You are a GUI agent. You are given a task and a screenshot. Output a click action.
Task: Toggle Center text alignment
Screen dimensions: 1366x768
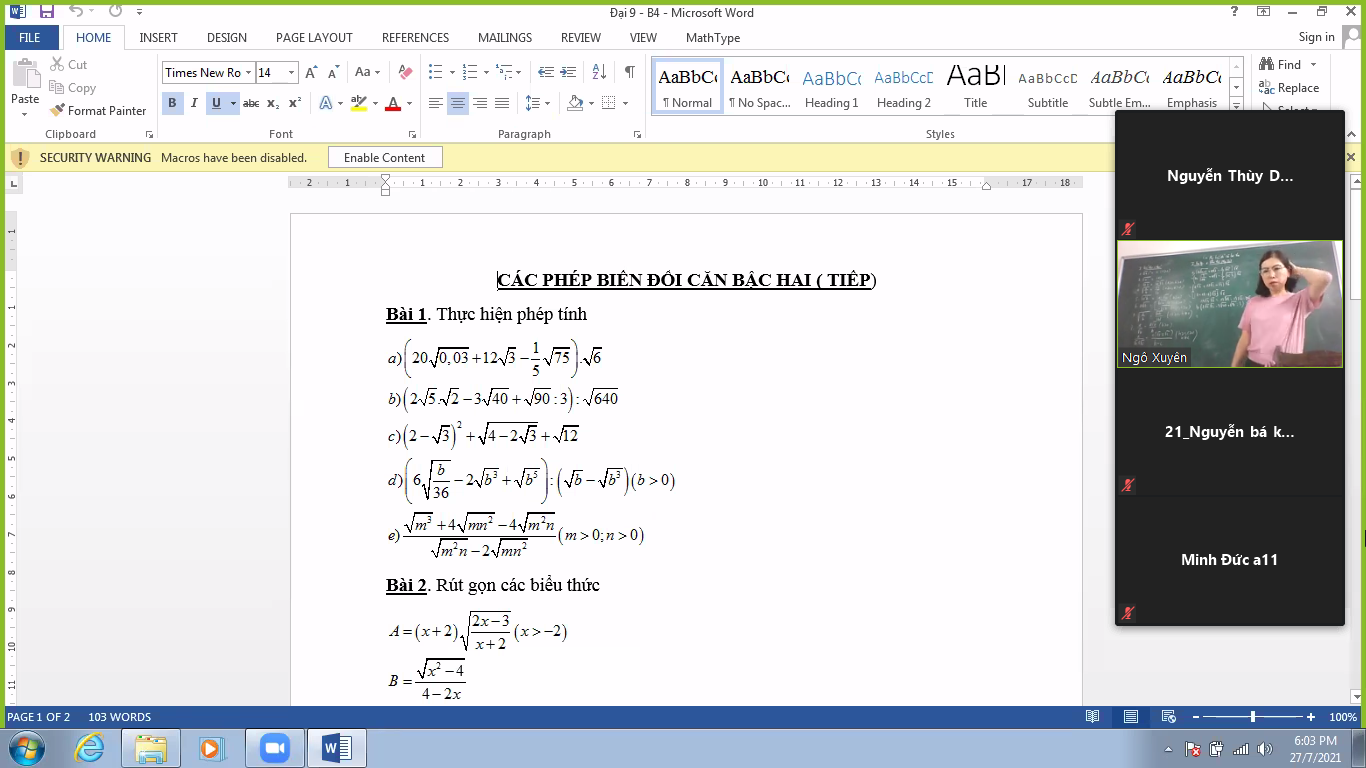458,103
